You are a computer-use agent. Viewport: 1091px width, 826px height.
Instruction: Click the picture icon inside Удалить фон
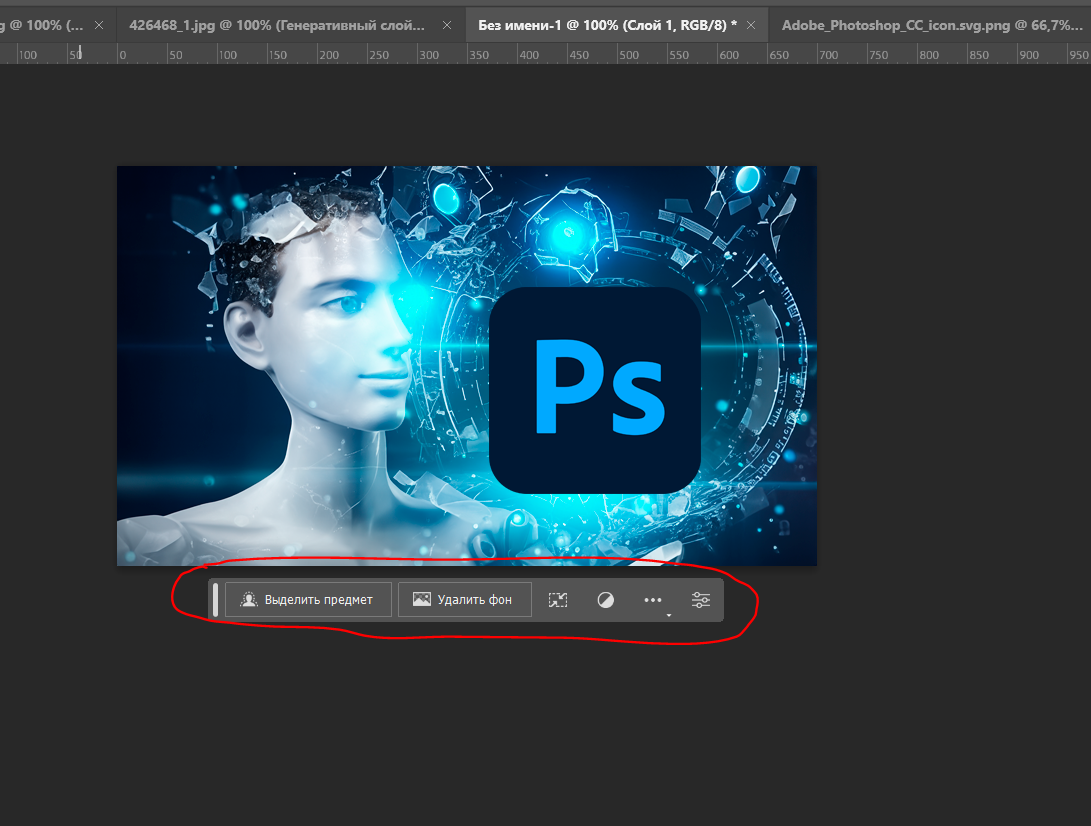422,600
